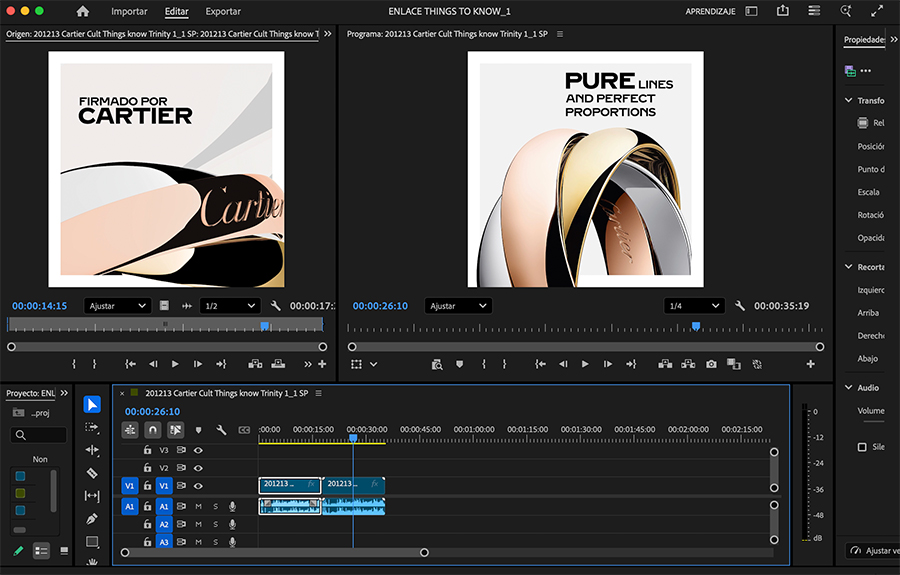Click Extract button in Program monitor
Image resolution: width=900 pixels, height=575 pixels.
point(688,364)
